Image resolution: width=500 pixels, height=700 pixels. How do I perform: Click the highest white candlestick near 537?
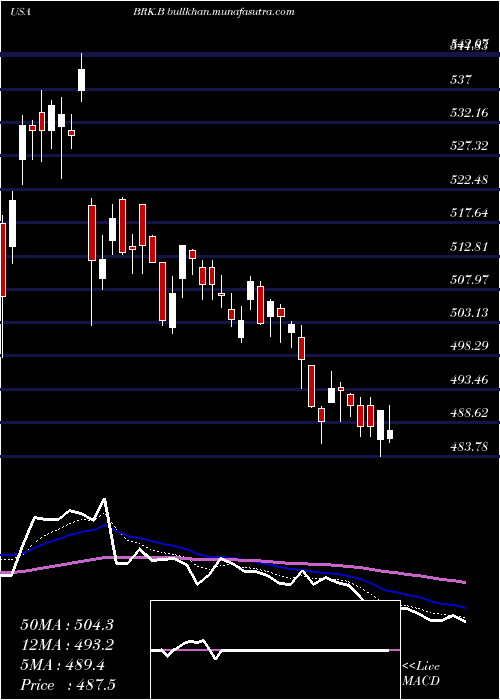point(81,80)
